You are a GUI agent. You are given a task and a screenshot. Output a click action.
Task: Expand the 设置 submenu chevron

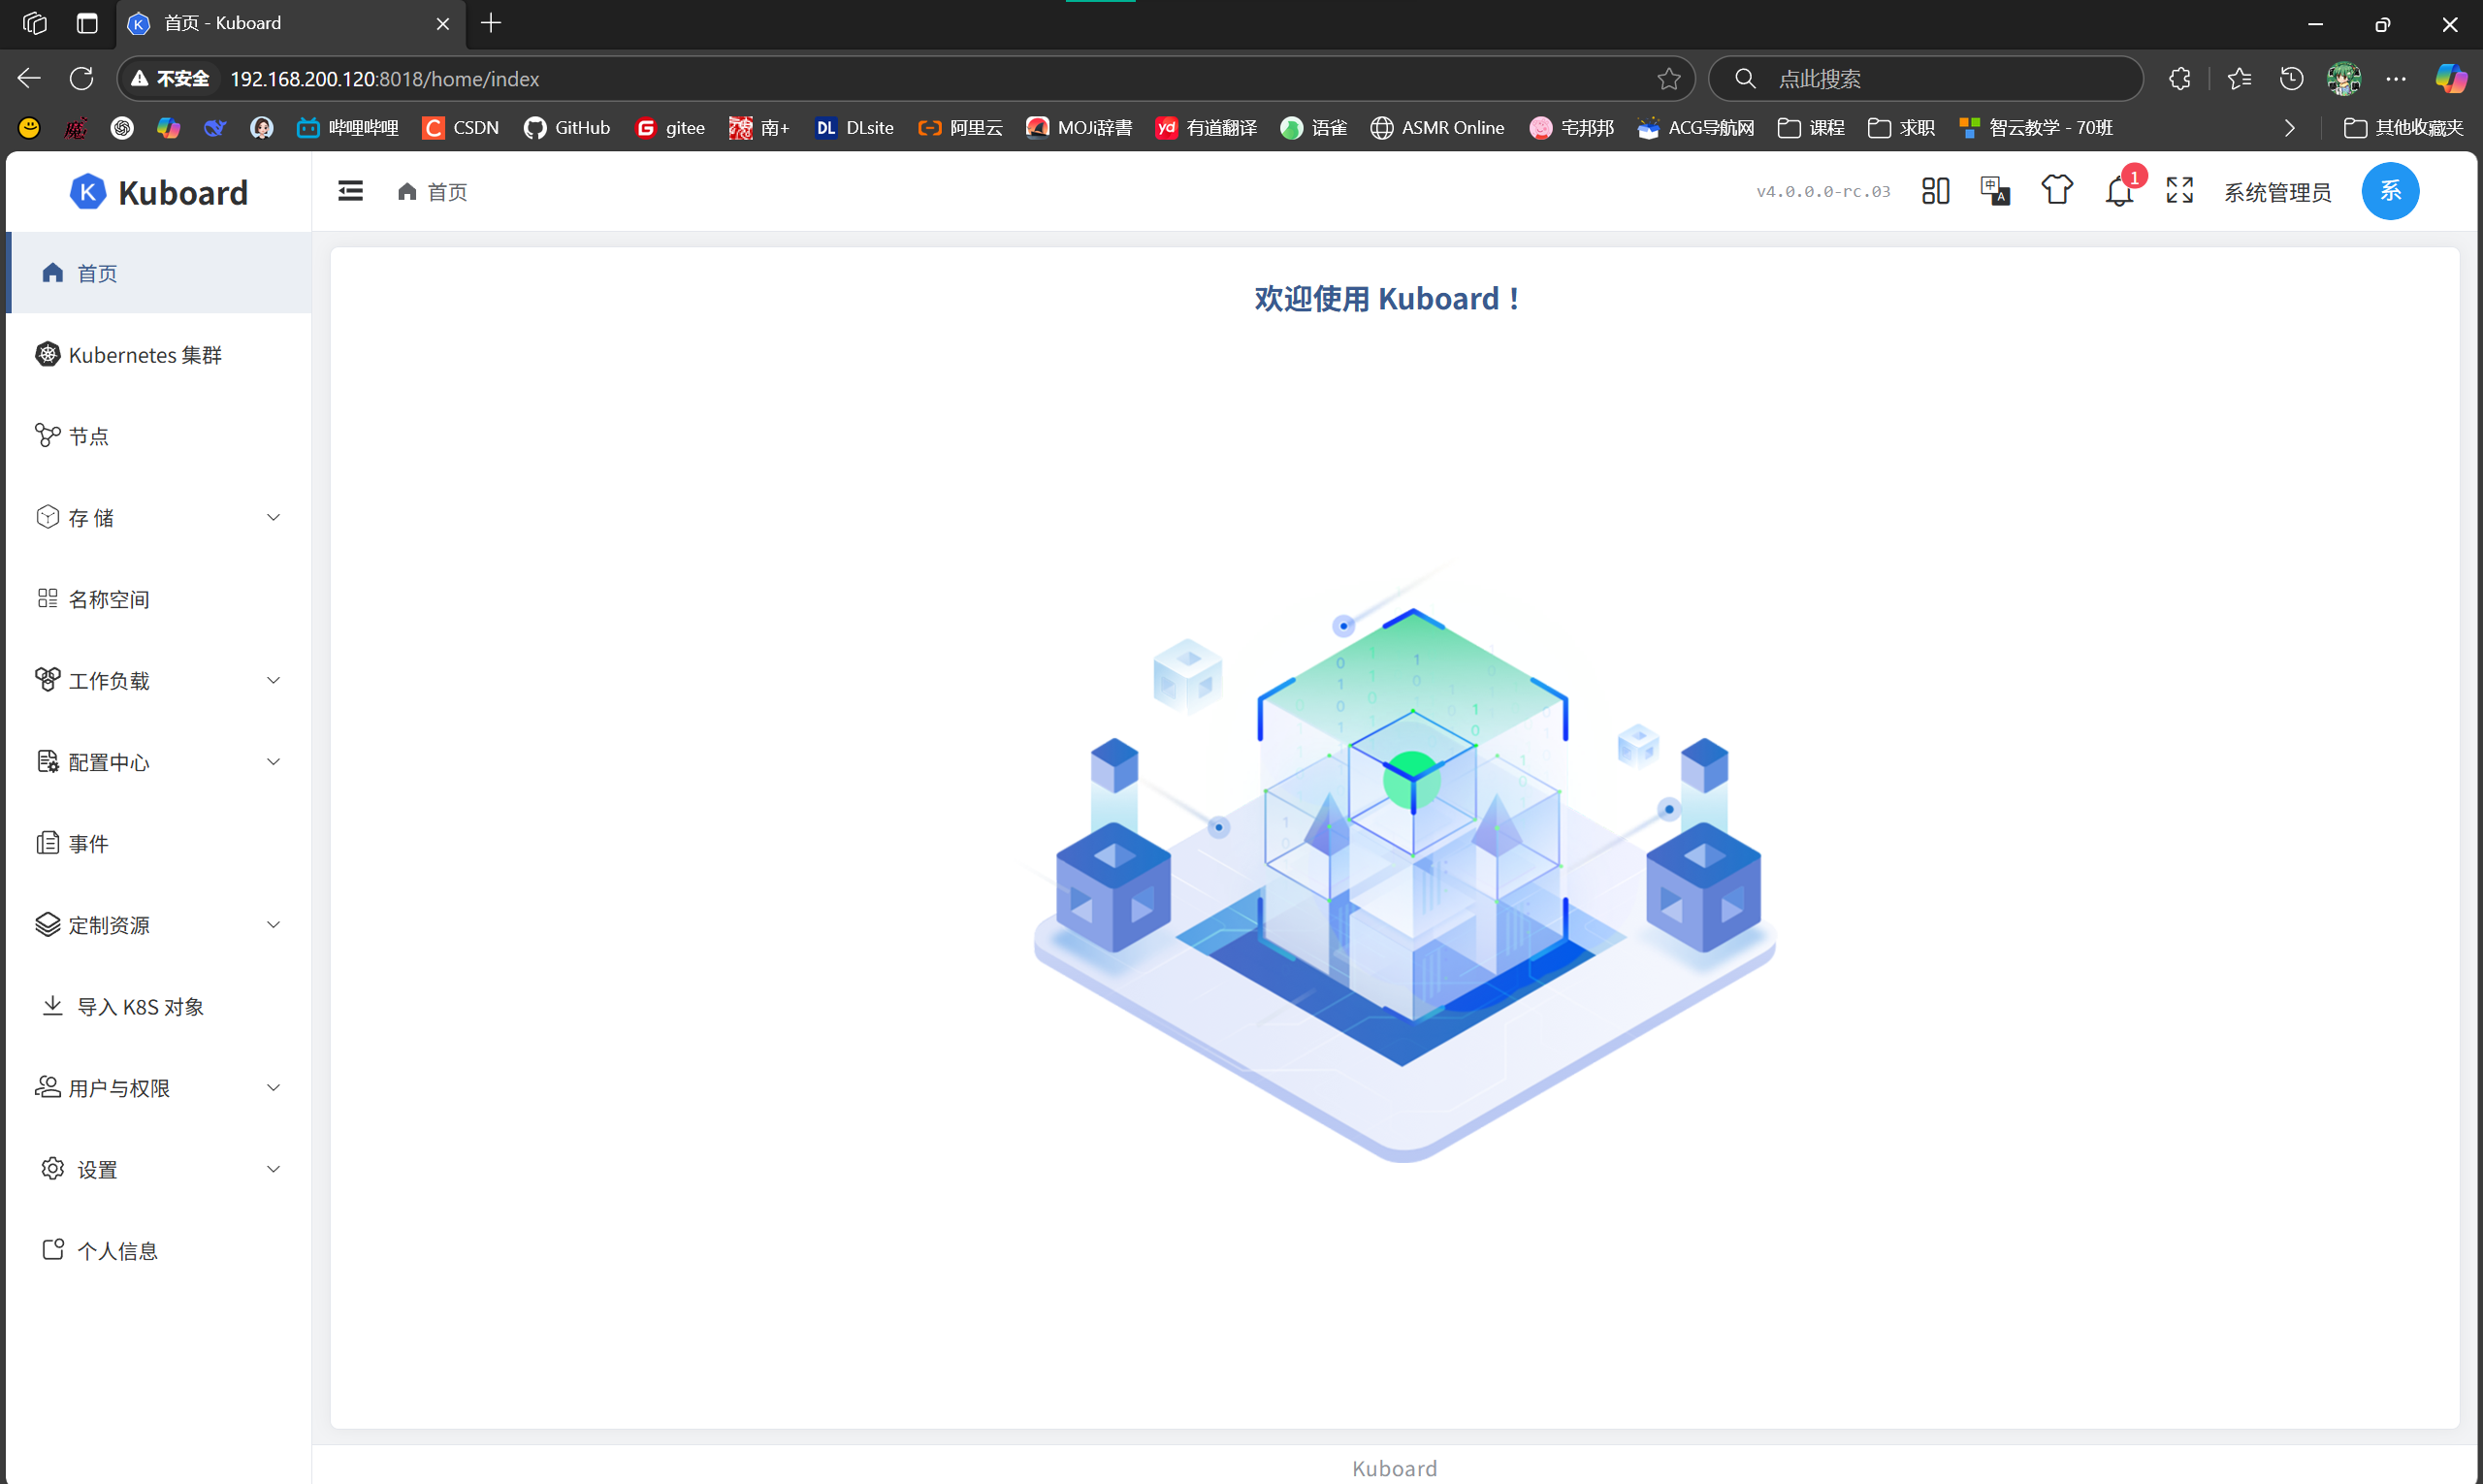pyautogui.click(x=273, y=1168)
